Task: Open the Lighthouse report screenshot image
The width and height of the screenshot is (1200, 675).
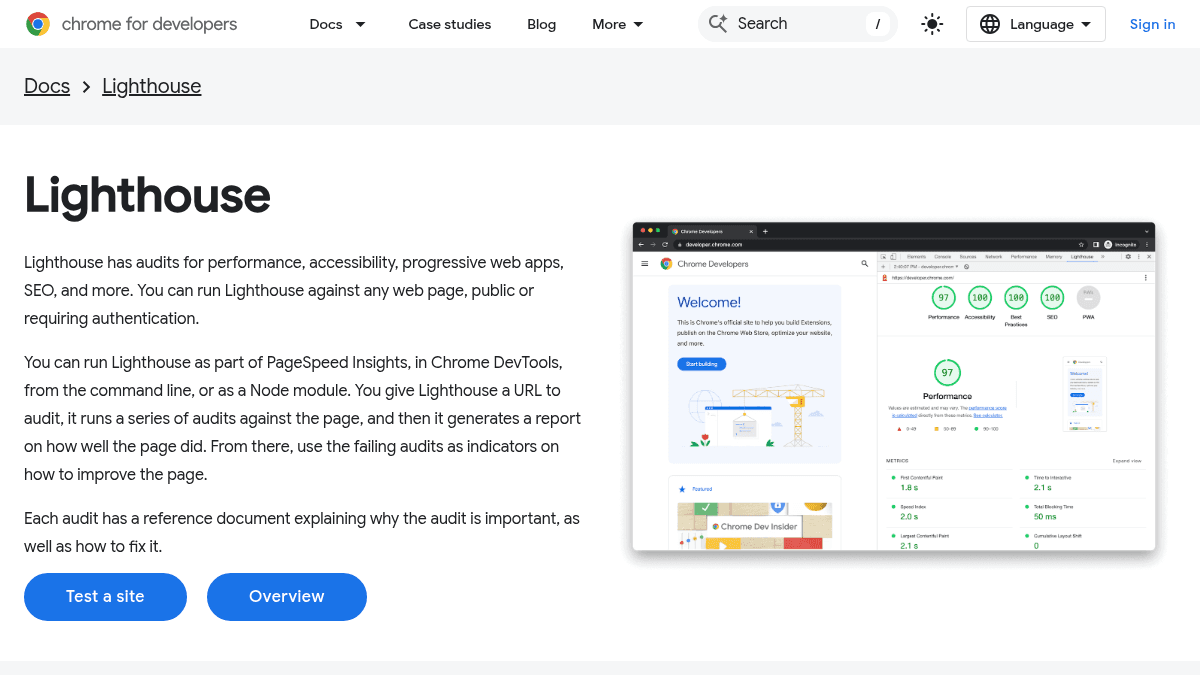Action: pyautogui.click(x=894, y=386)
